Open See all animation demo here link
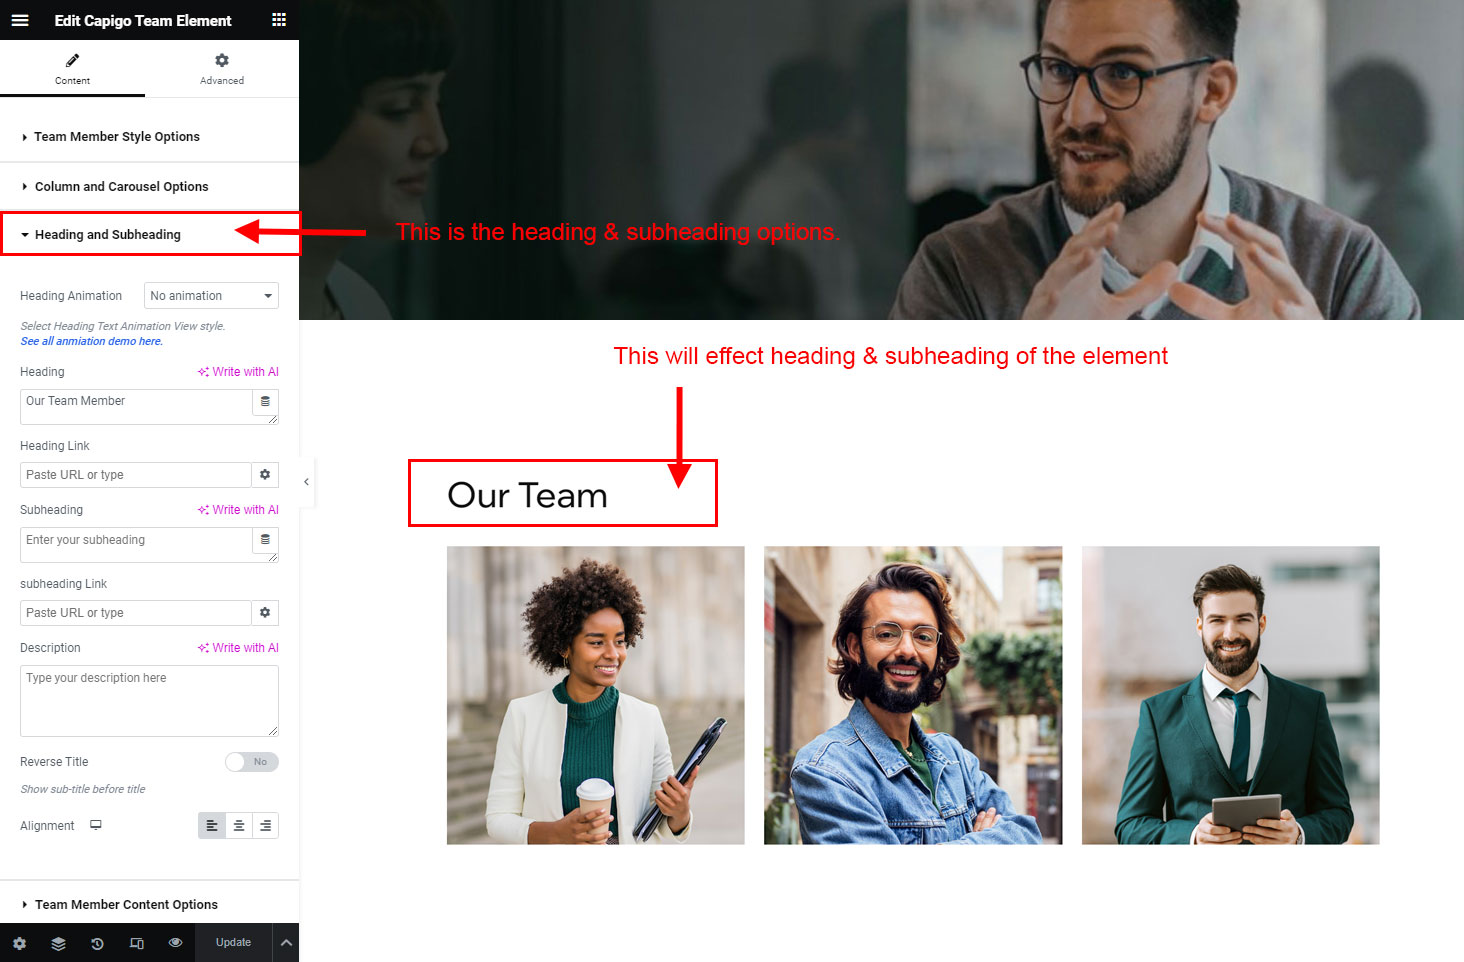Screen dimensions: 1464x962 click(x=91, y=342)
